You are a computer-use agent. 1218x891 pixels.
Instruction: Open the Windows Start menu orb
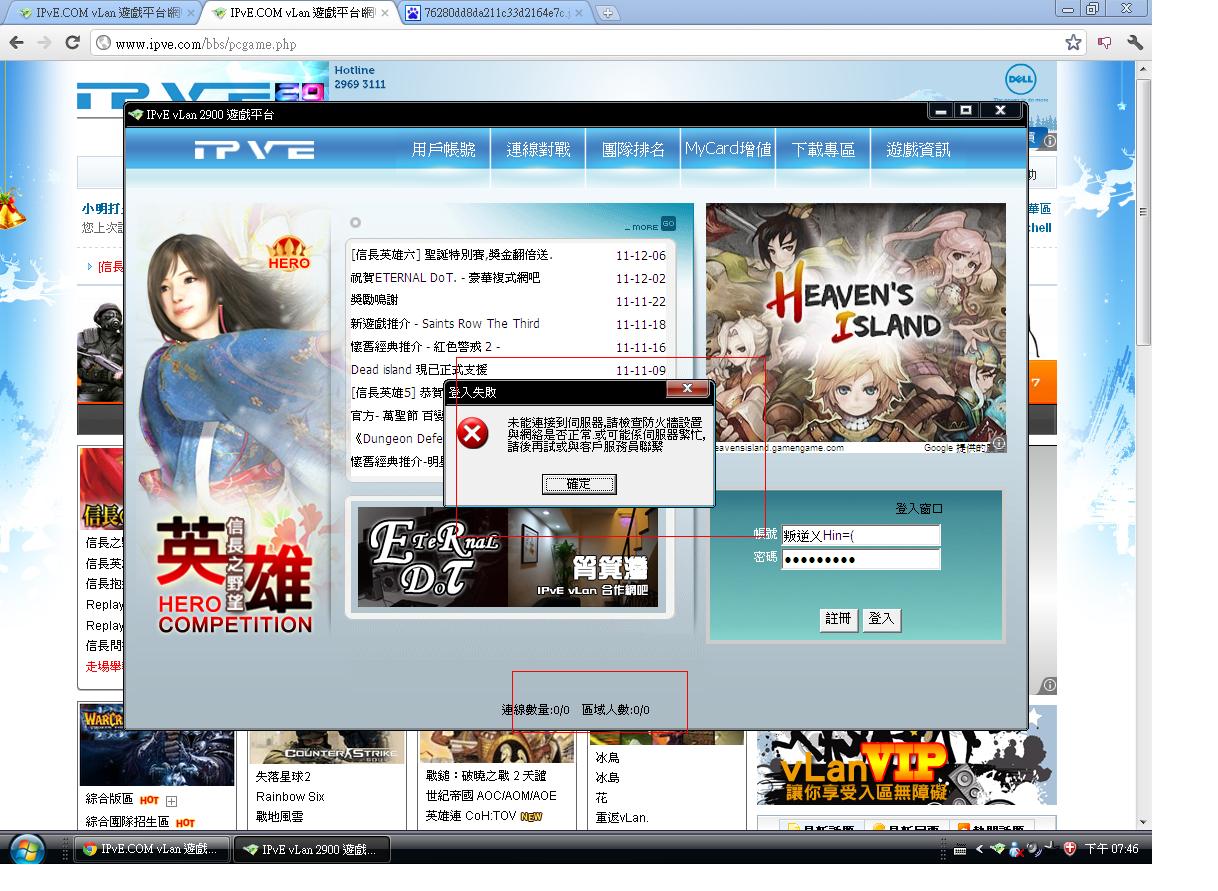pyautogui.click(x=27, y=850)
